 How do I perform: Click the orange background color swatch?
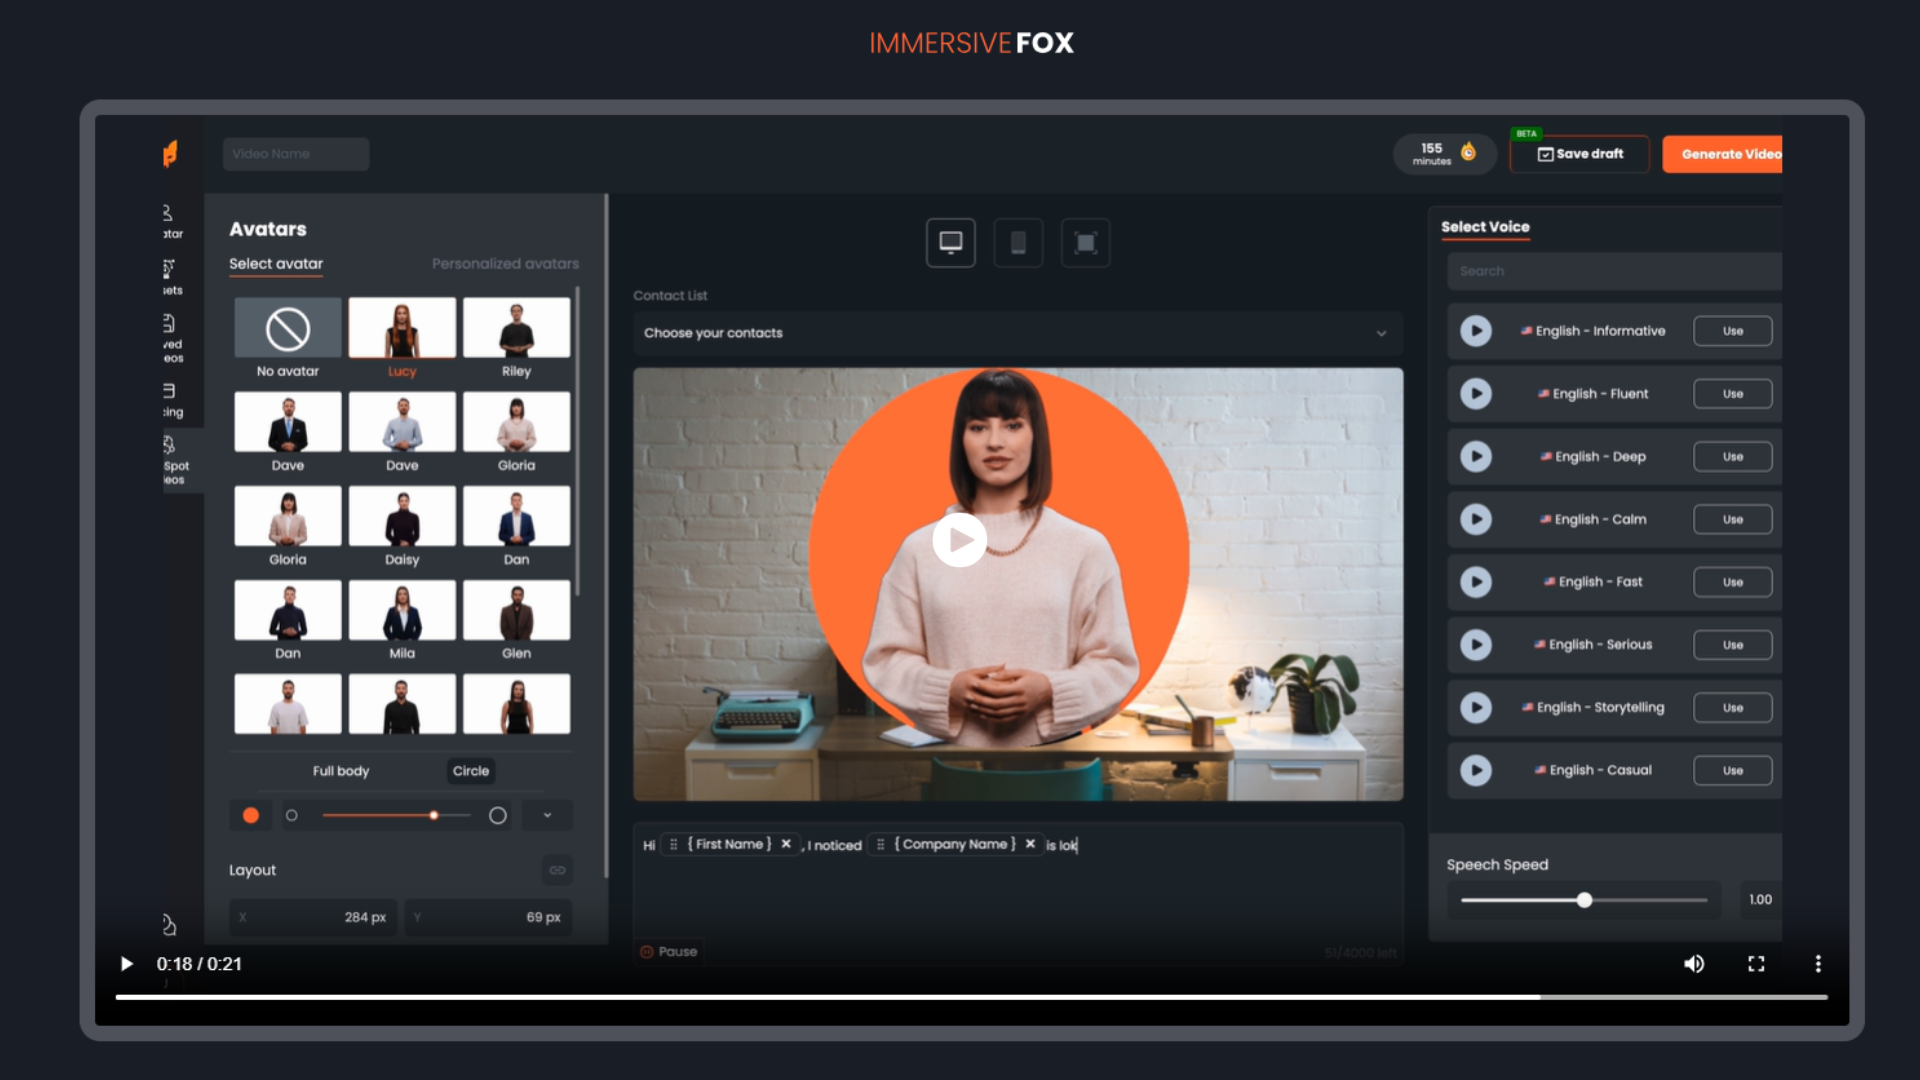tap(251, 815)
